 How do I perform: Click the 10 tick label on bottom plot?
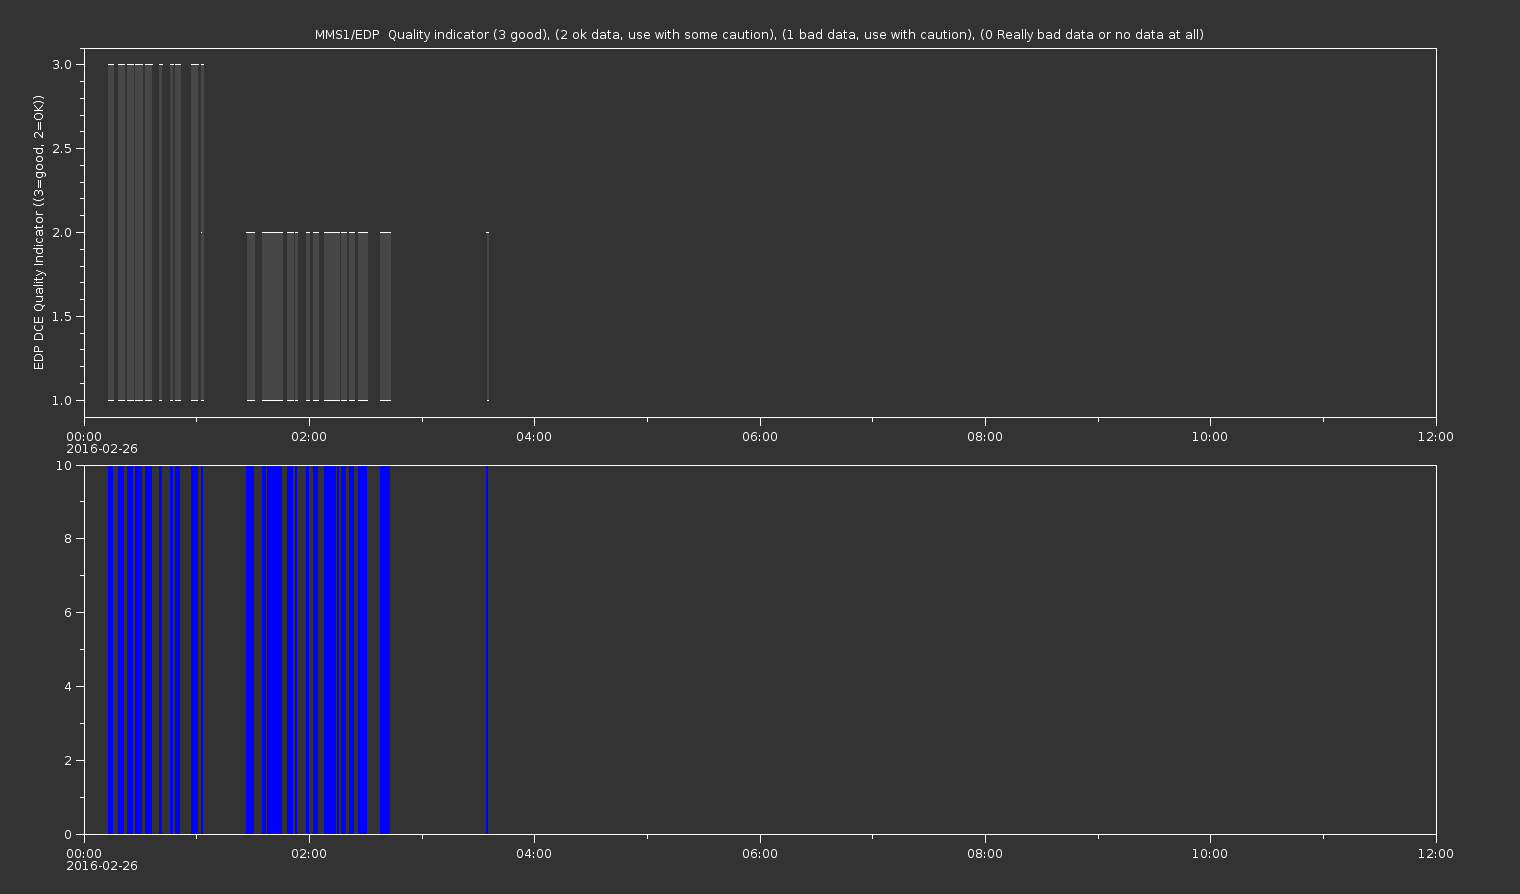click(64, 466)
